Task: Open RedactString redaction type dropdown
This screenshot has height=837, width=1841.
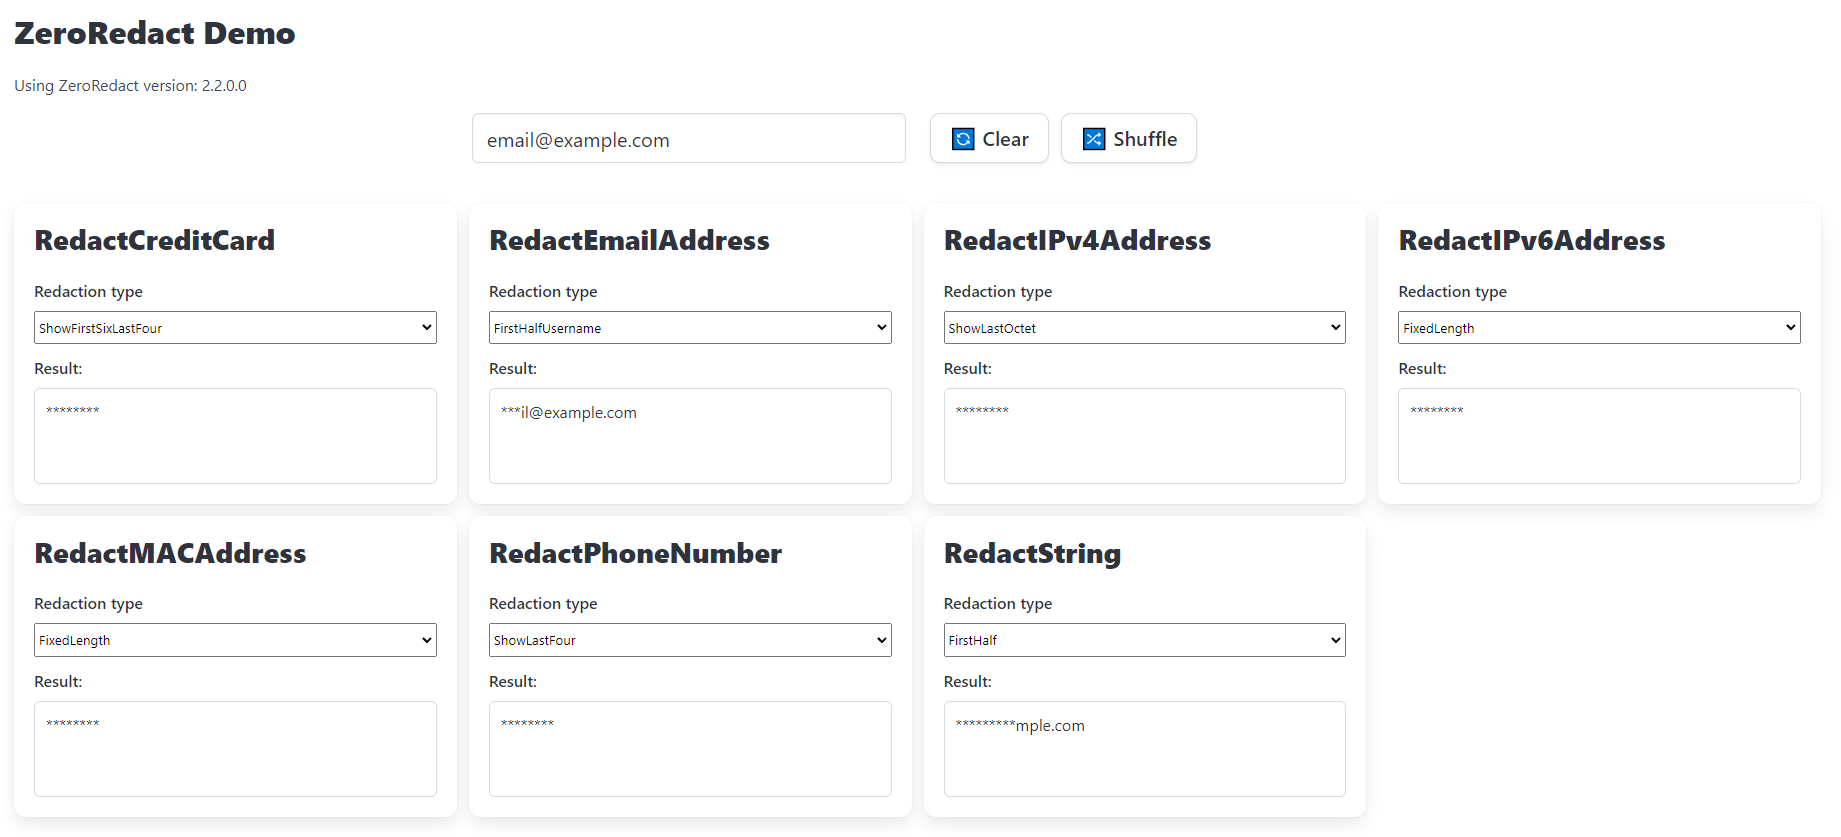Action: (1145, 640)
